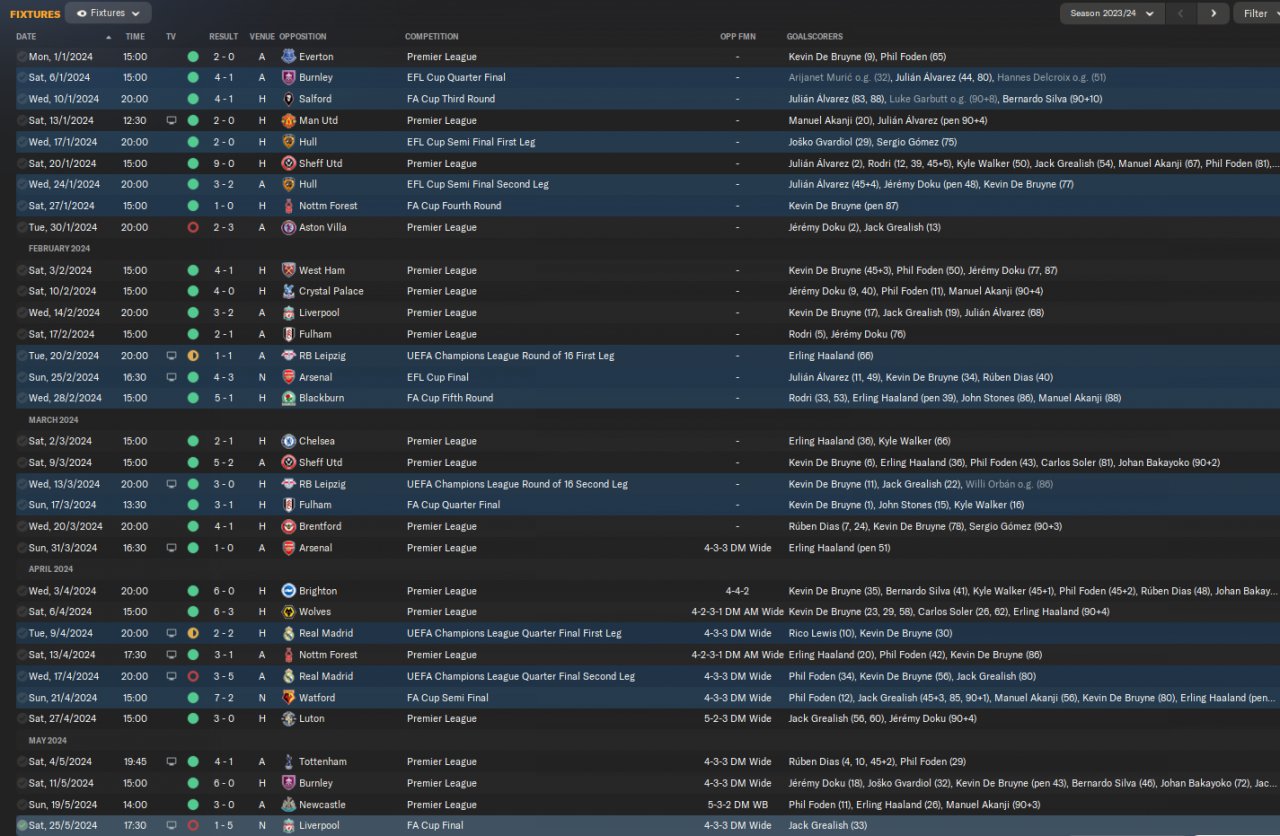Open the Fixtures view dropdown
Image resolution: width=1280 pixels, height=836 pixels.
coord(108,13)
